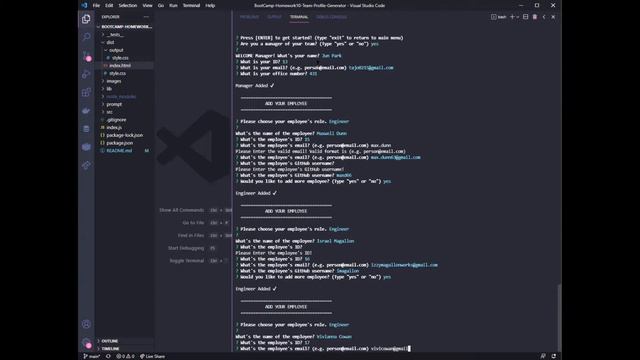The width and height of the screenshot is (640, 360).
Task: Open the Selection menu
Action: [128, 6]
